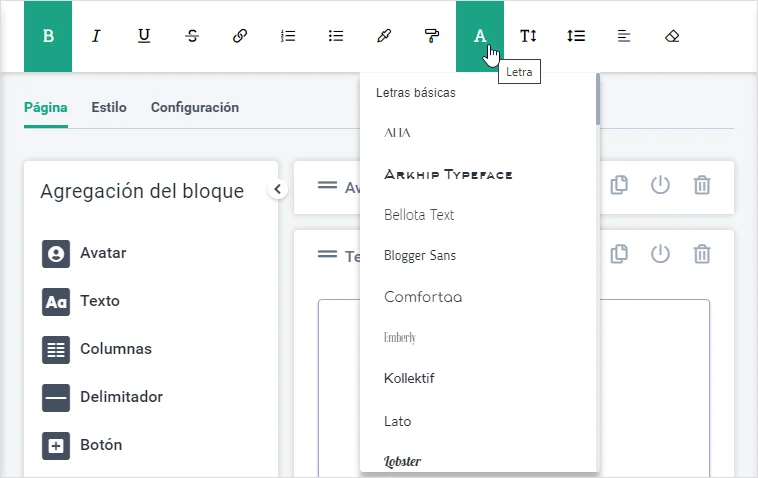Add a Botón block
Viewport: 758px width, 478px height.
coord(101,445)
